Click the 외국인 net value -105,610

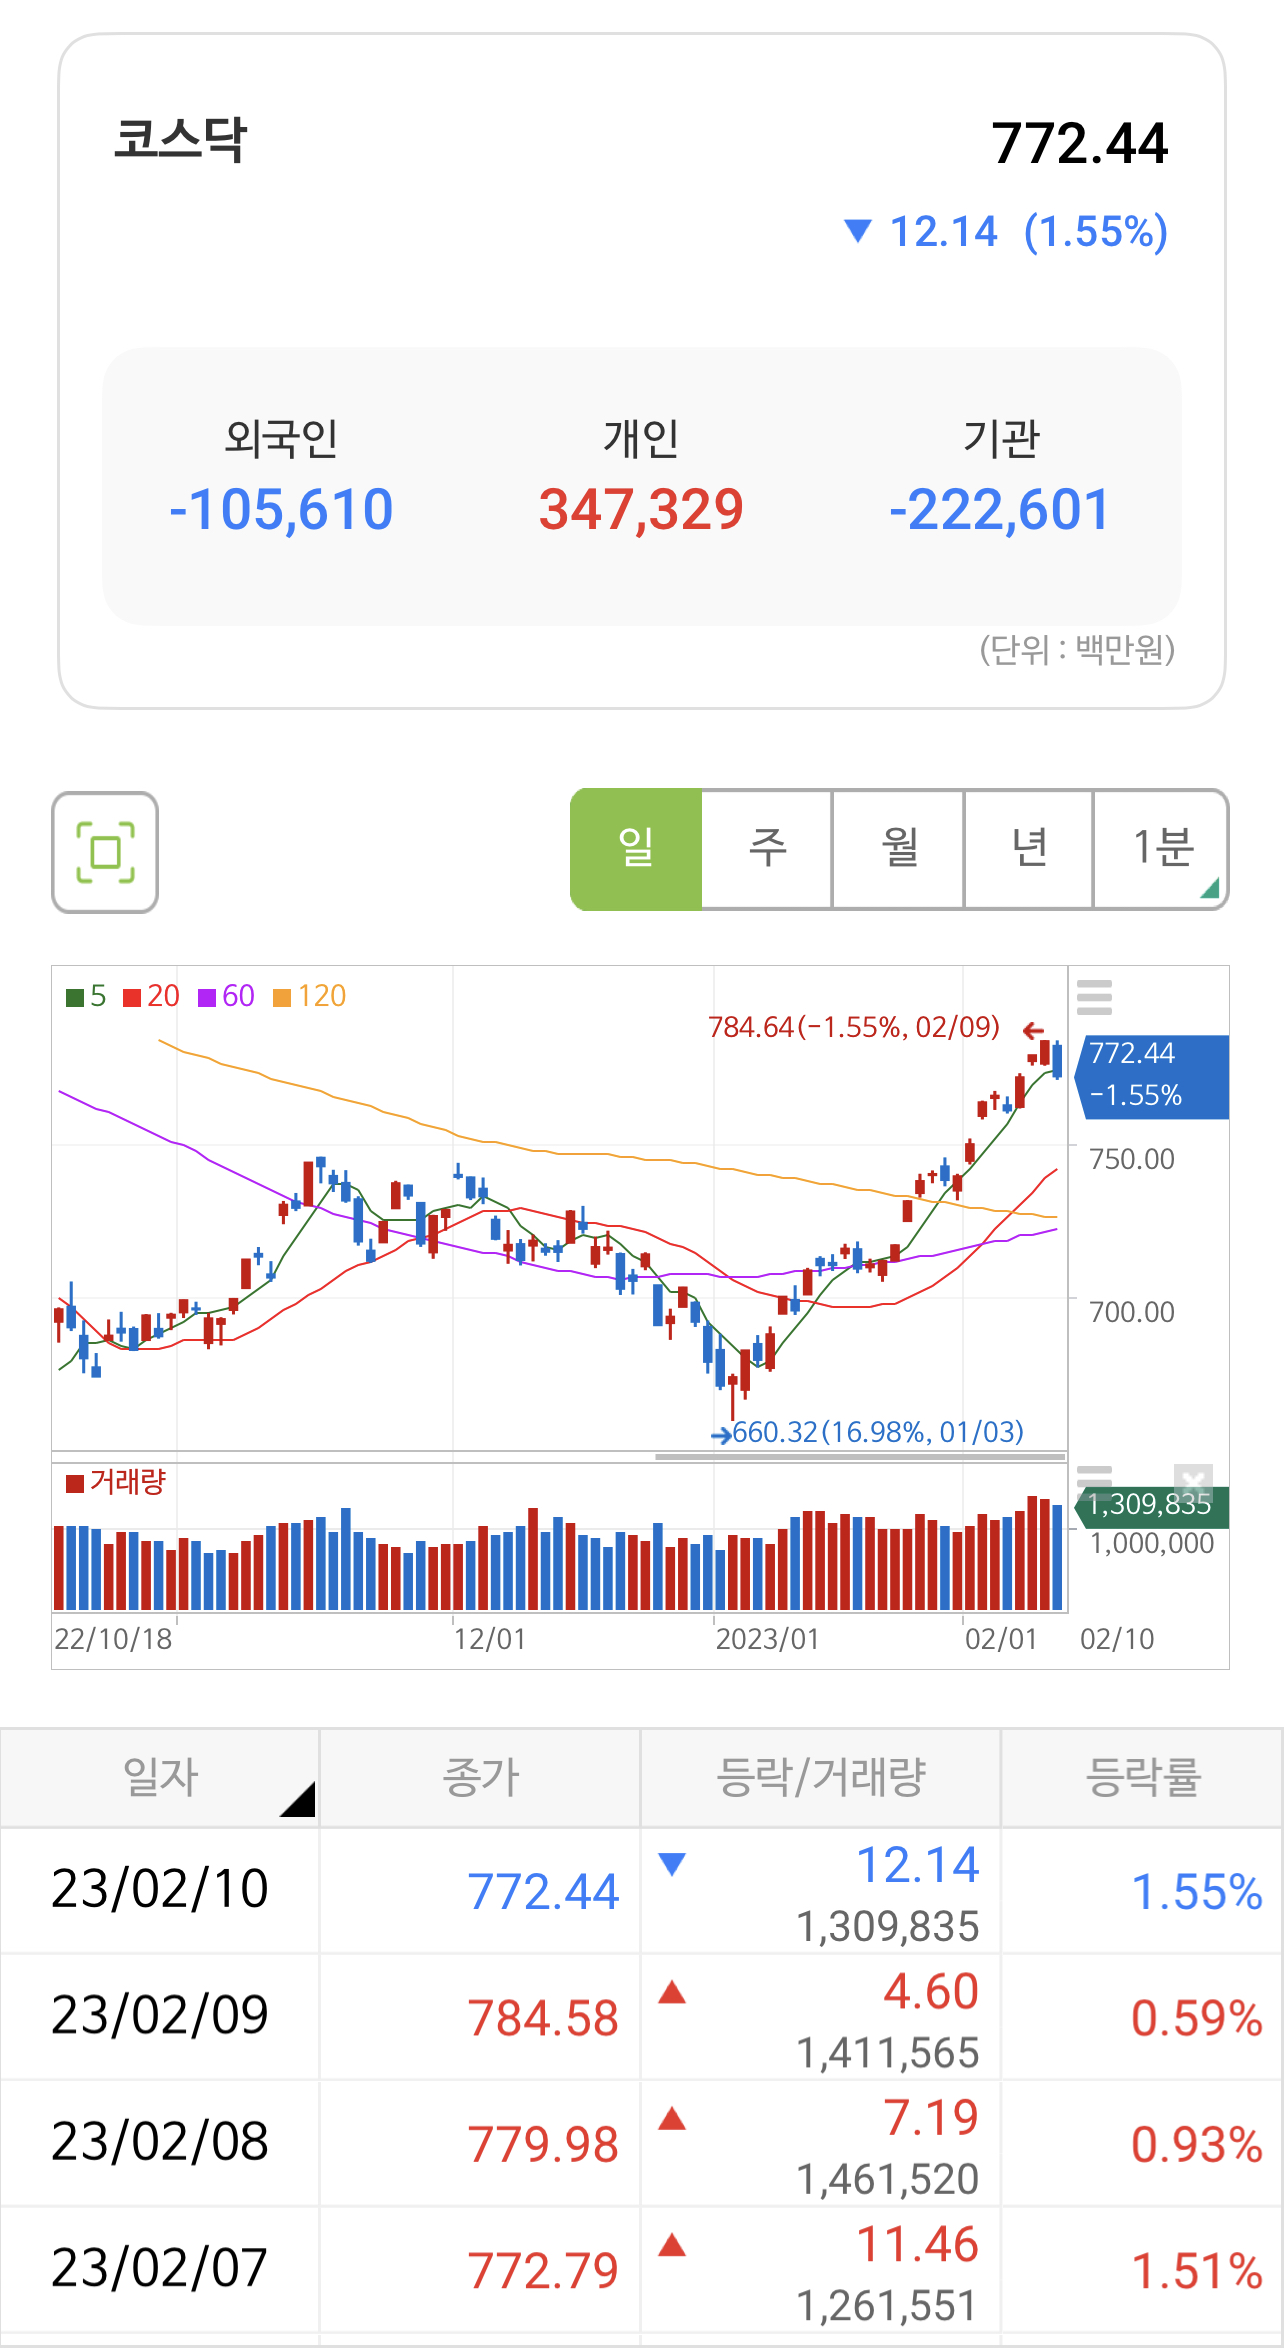click(281, 510)
